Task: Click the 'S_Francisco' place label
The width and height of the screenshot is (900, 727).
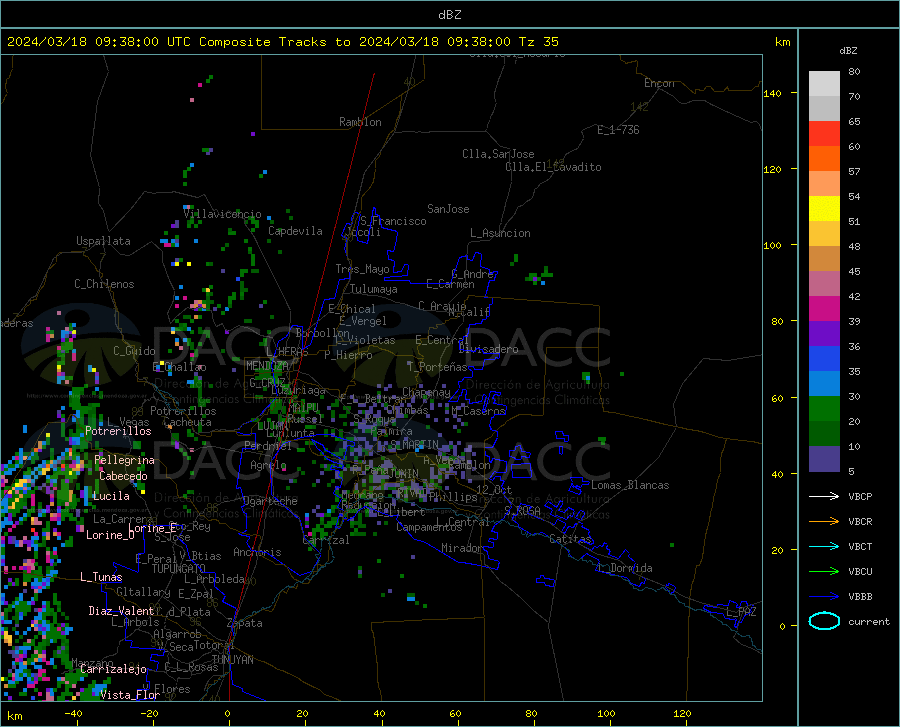Action: tap(393, 221)
